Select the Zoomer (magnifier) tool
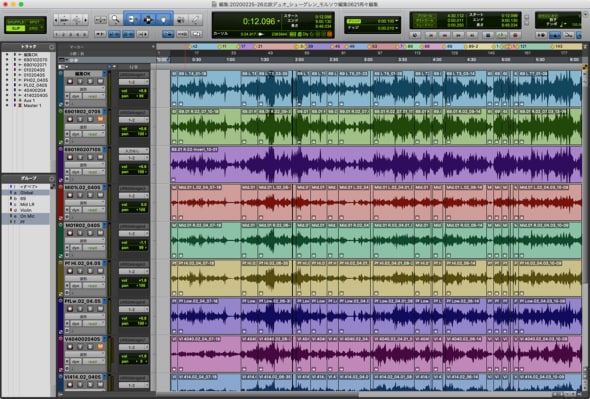The height and width of the screenshot is (399, 590). point(115,19)
